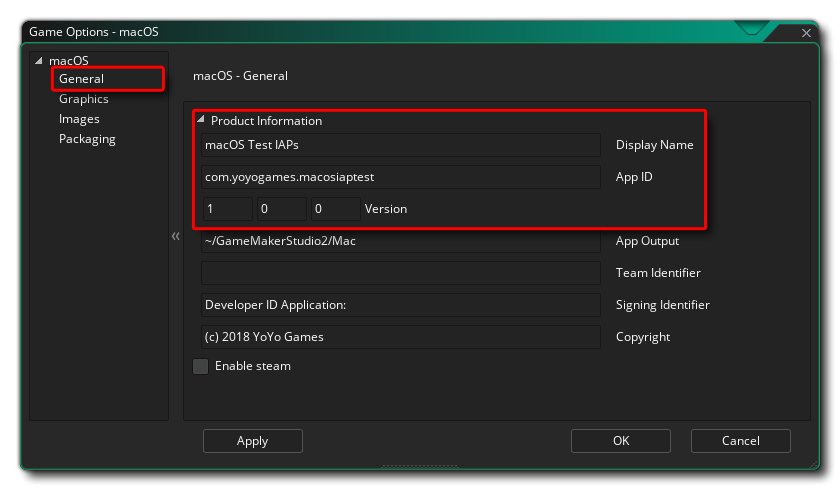The image size is (840, 490).
Task: Open the Images settings page
Action: [x=79, y=119]
